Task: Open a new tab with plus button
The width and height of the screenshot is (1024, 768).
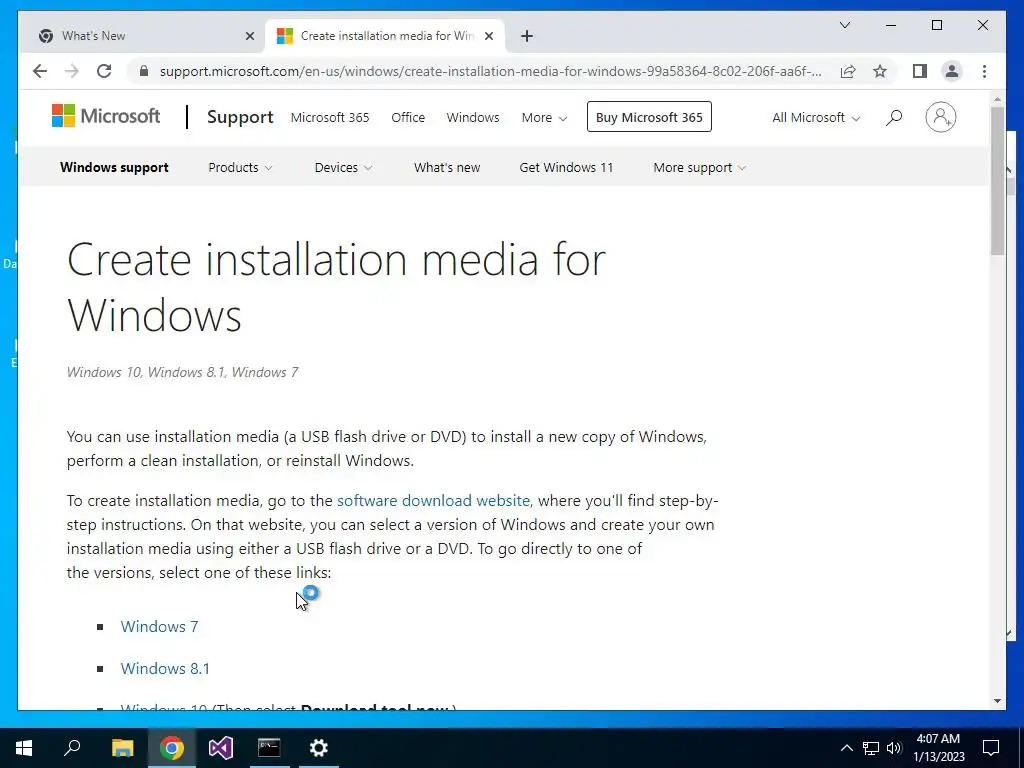Action: tap(527, 36)
